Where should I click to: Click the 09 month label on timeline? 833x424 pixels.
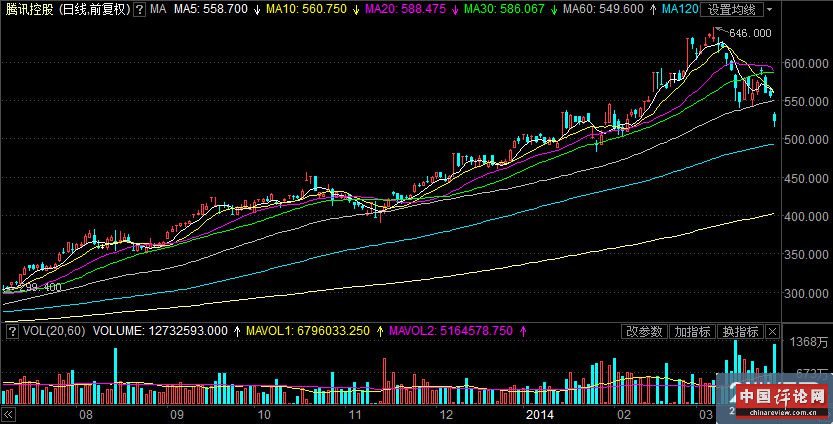click(176, 415)
